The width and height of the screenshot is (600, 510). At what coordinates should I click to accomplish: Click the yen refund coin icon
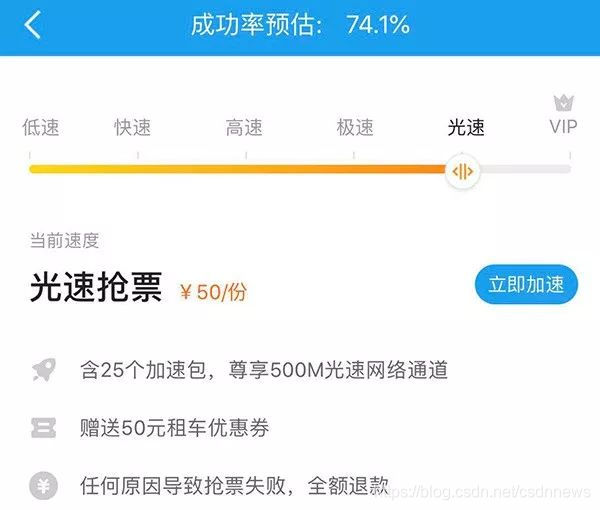point(43,486)
